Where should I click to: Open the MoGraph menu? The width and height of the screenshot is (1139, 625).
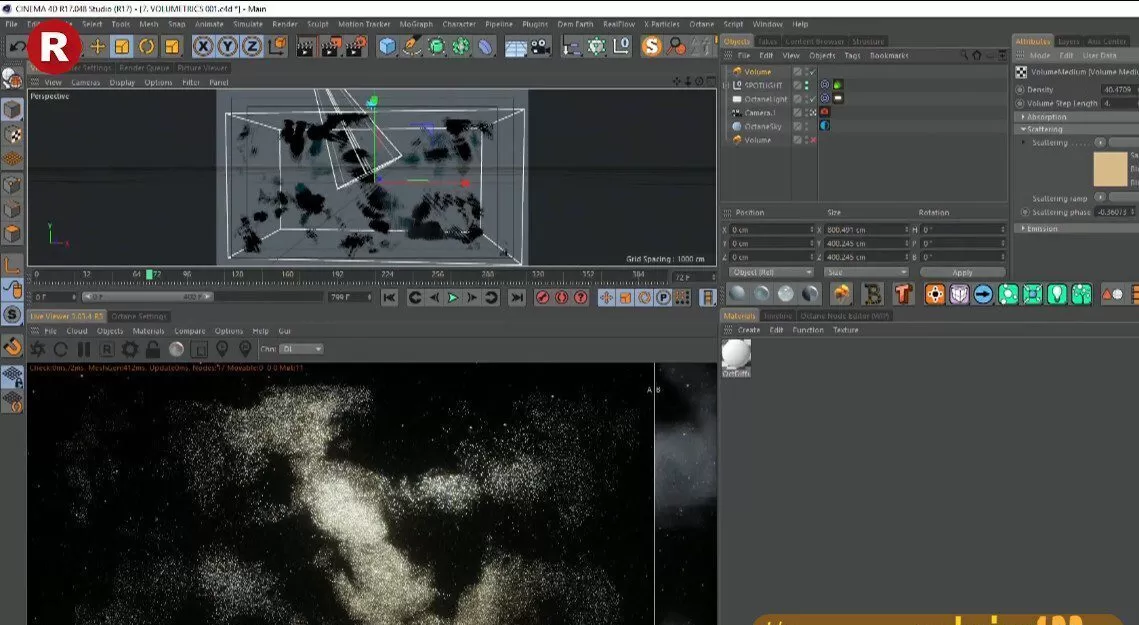pyautogui.click(x=416, y=24)
